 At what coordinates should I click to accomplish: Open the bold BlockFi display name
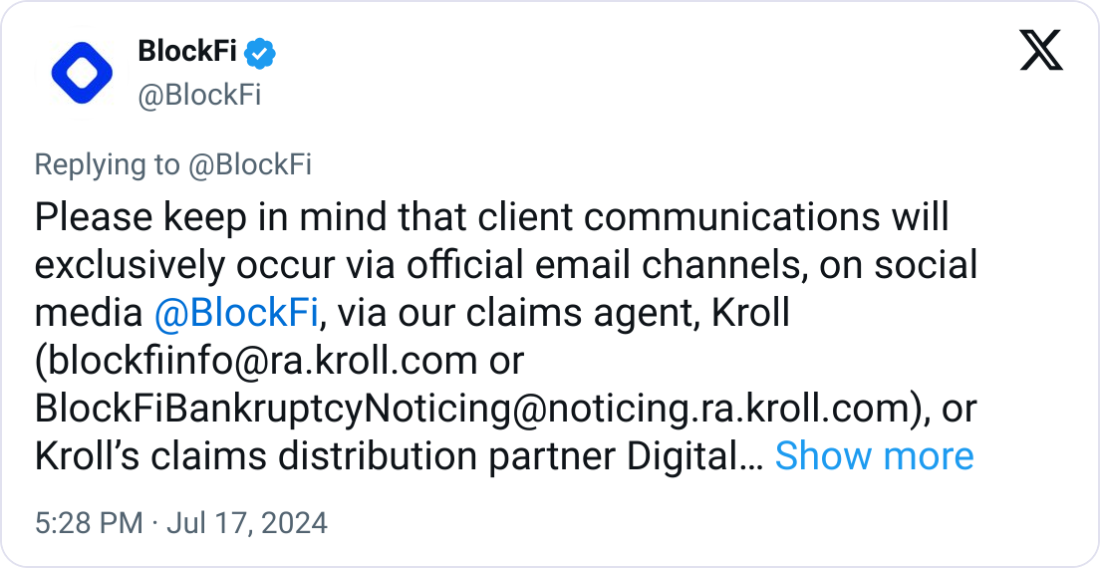[x=187, y=51]
